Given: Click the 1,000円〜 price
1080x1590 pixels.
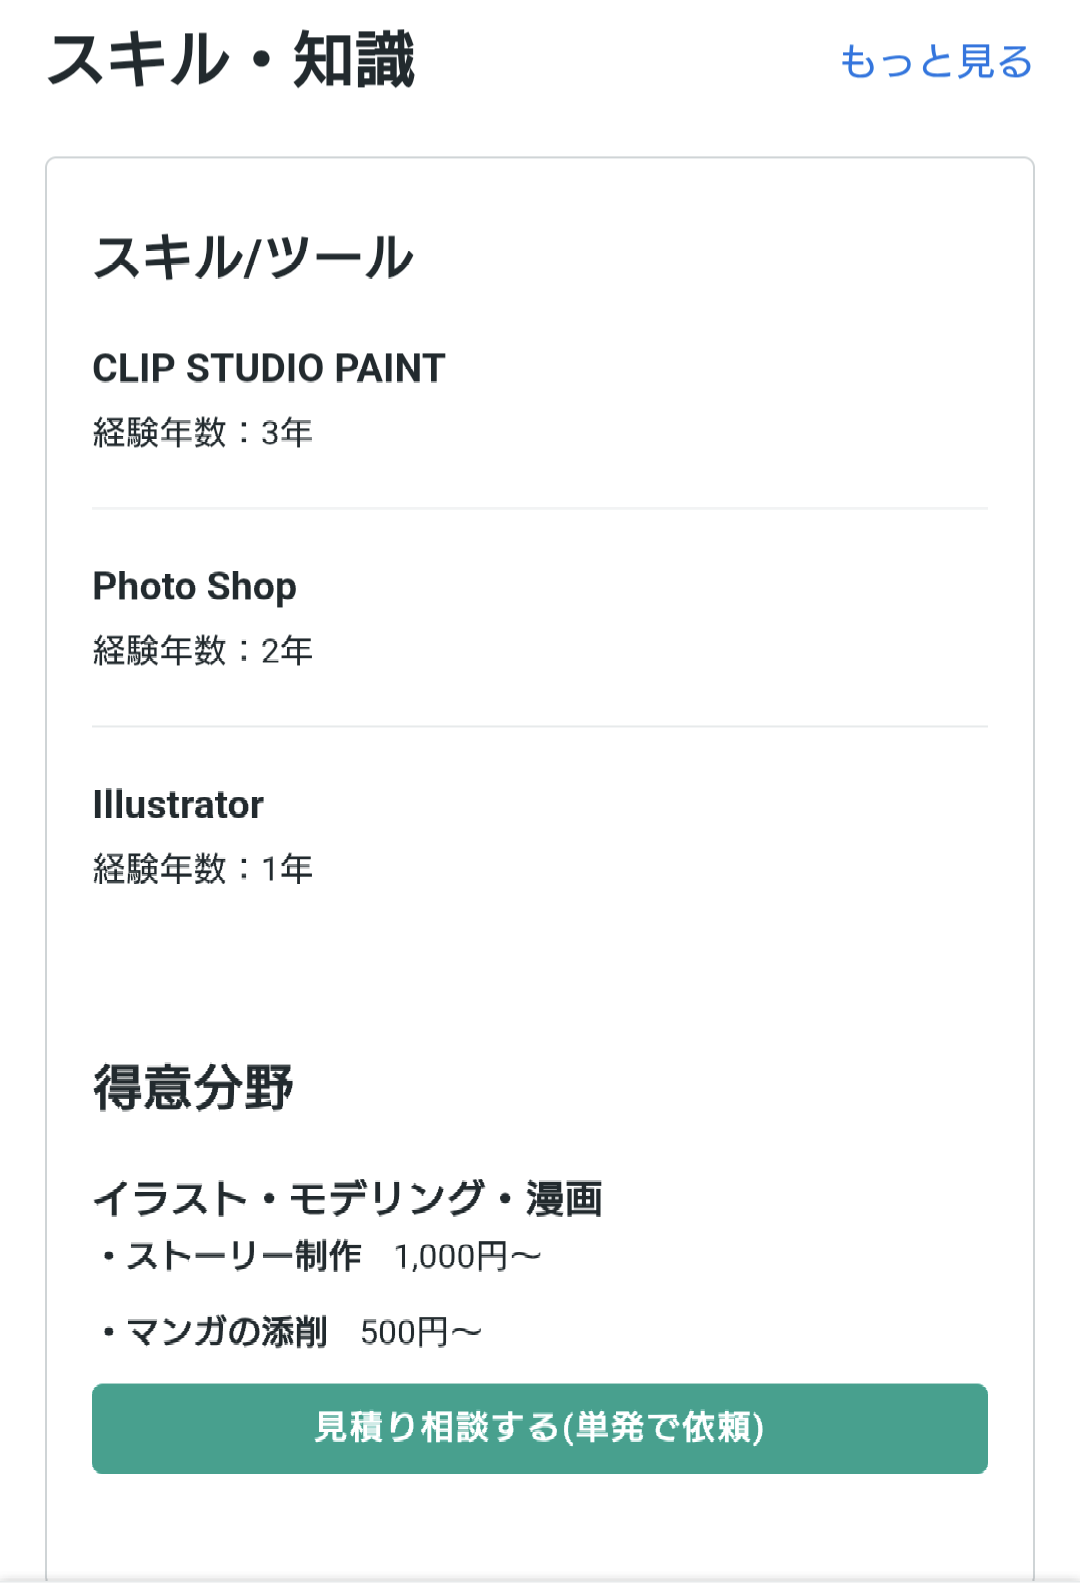Looking at the screenshot, I should (x=467, y=1257).
